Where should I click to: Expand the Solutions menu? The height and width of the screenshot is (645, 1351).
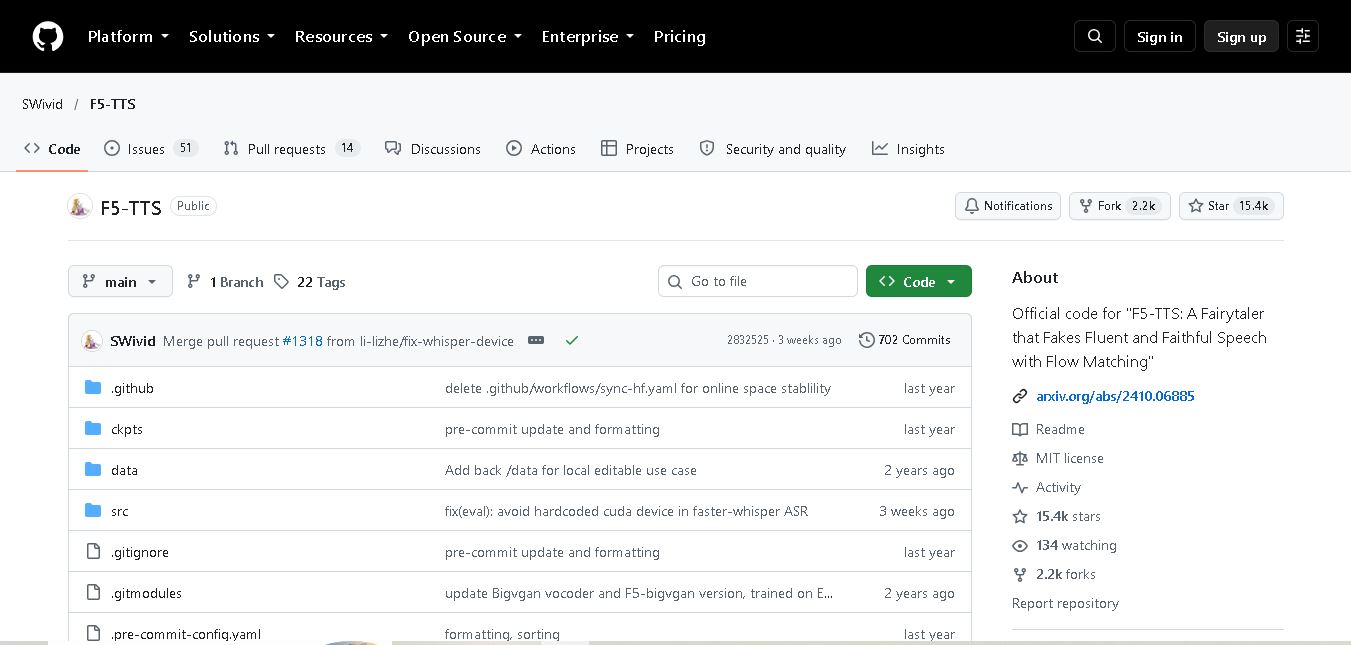tap(232, 37)
